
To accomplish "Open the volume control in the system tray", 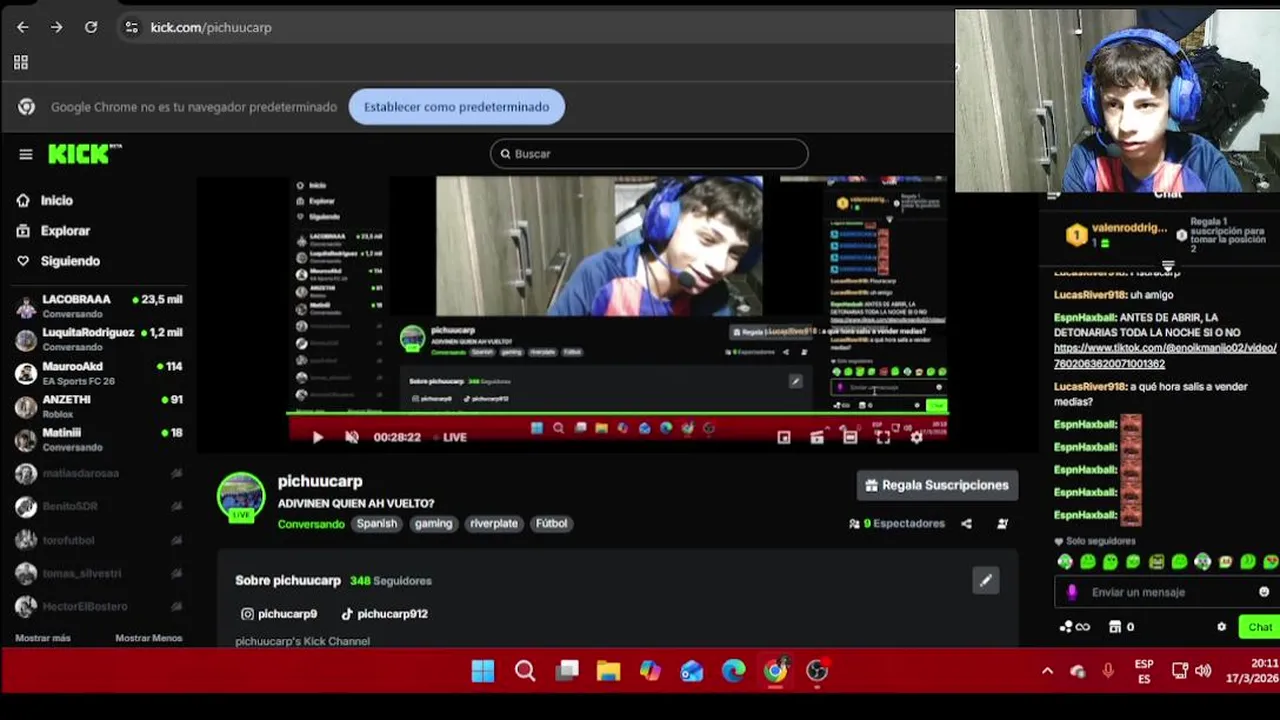I will [x=1203, y=671].
